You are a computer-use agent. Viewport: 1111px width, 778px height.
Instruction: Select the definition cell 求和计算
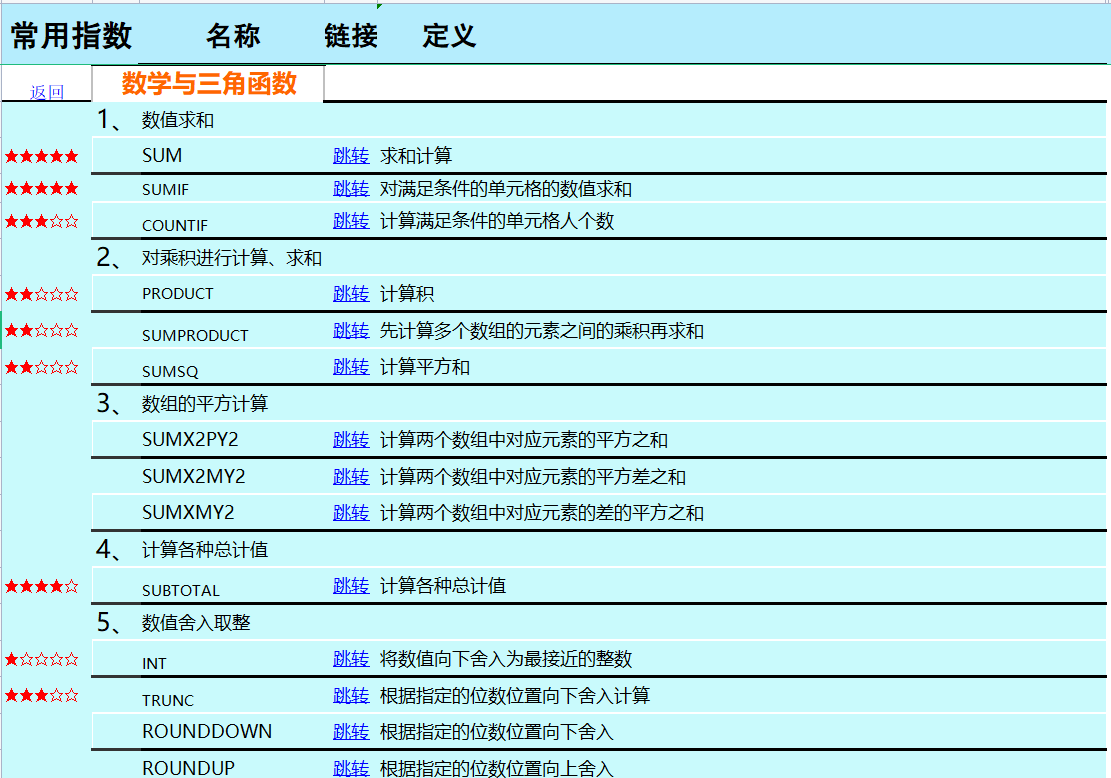(x=416, y=155)
